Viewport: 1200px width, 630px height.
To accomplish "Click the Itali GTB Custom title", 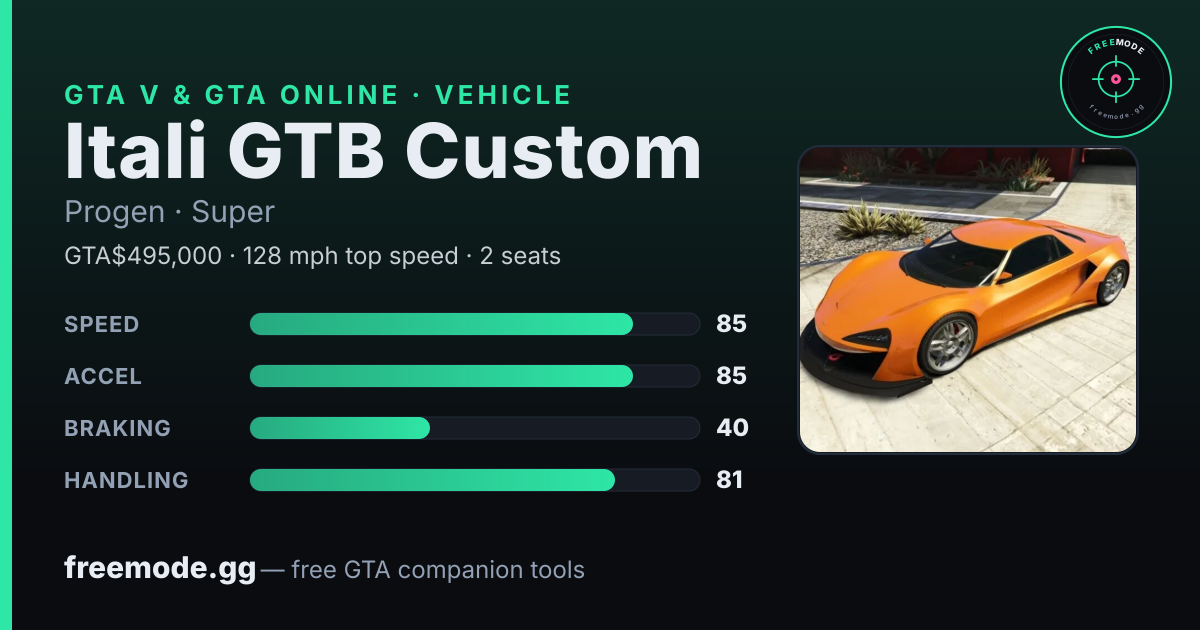I will (x=383, y=152).
